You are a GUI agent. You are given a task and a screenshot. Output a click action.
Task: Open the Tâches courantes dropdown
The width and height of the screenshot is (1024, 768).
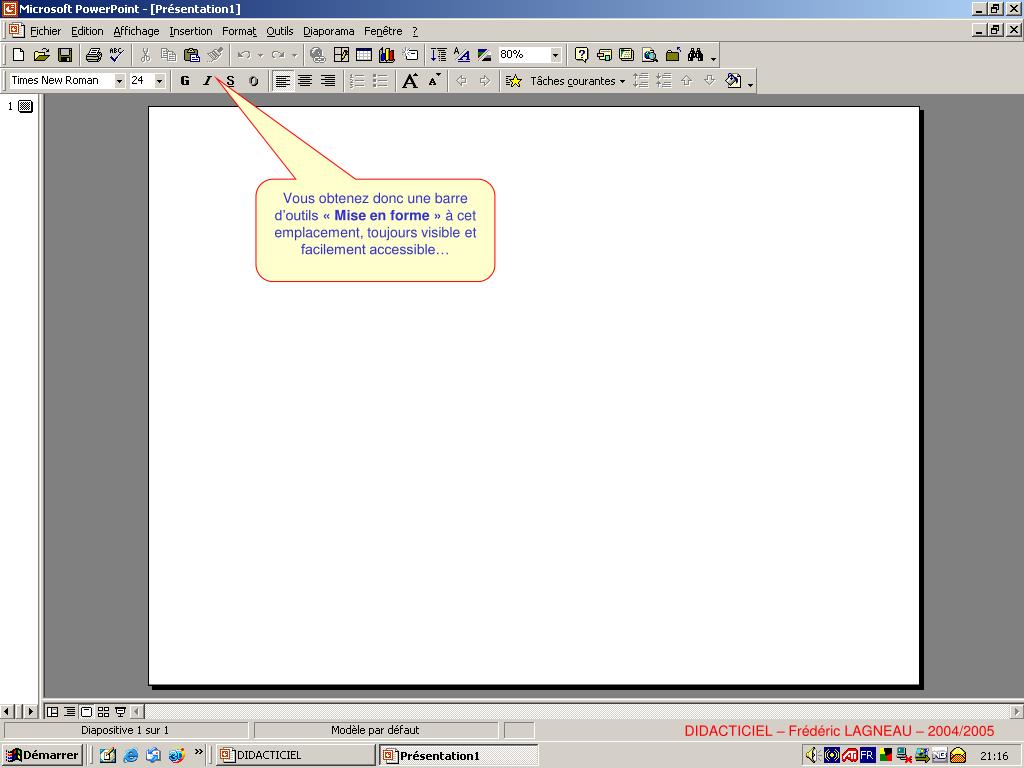click(x=577, y=81)
